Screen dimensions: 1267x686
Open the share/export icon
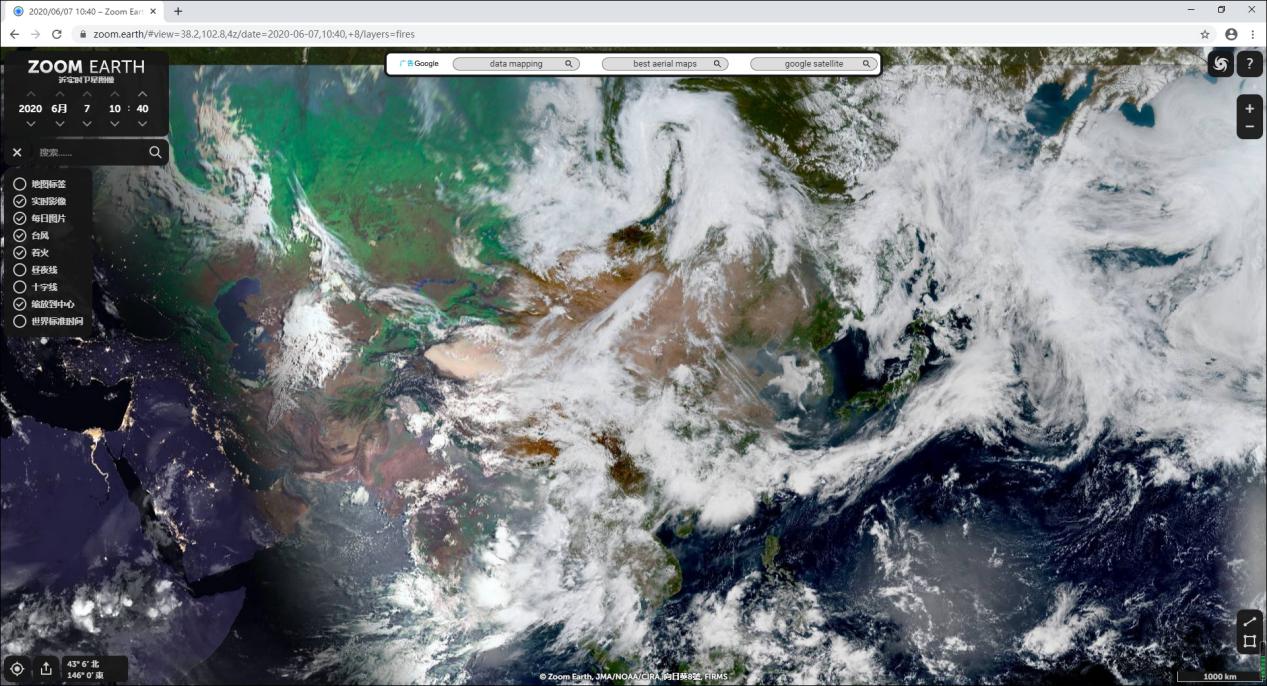point(46,667)
